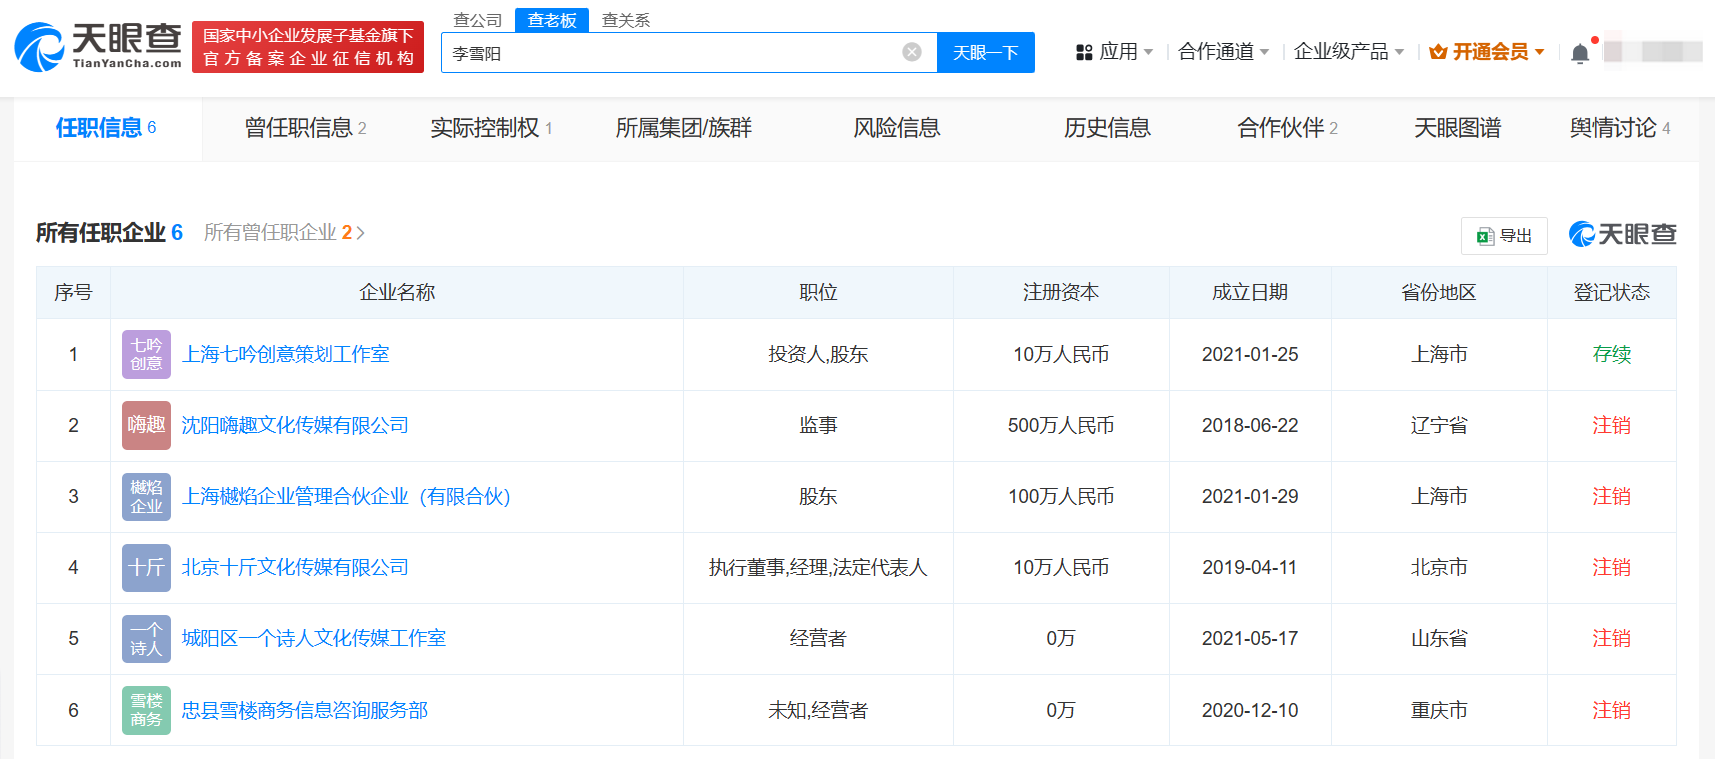Open the 上海七吟创意策划工作室 company link
The image size is (1715, 759).
[x=285, y=354]
